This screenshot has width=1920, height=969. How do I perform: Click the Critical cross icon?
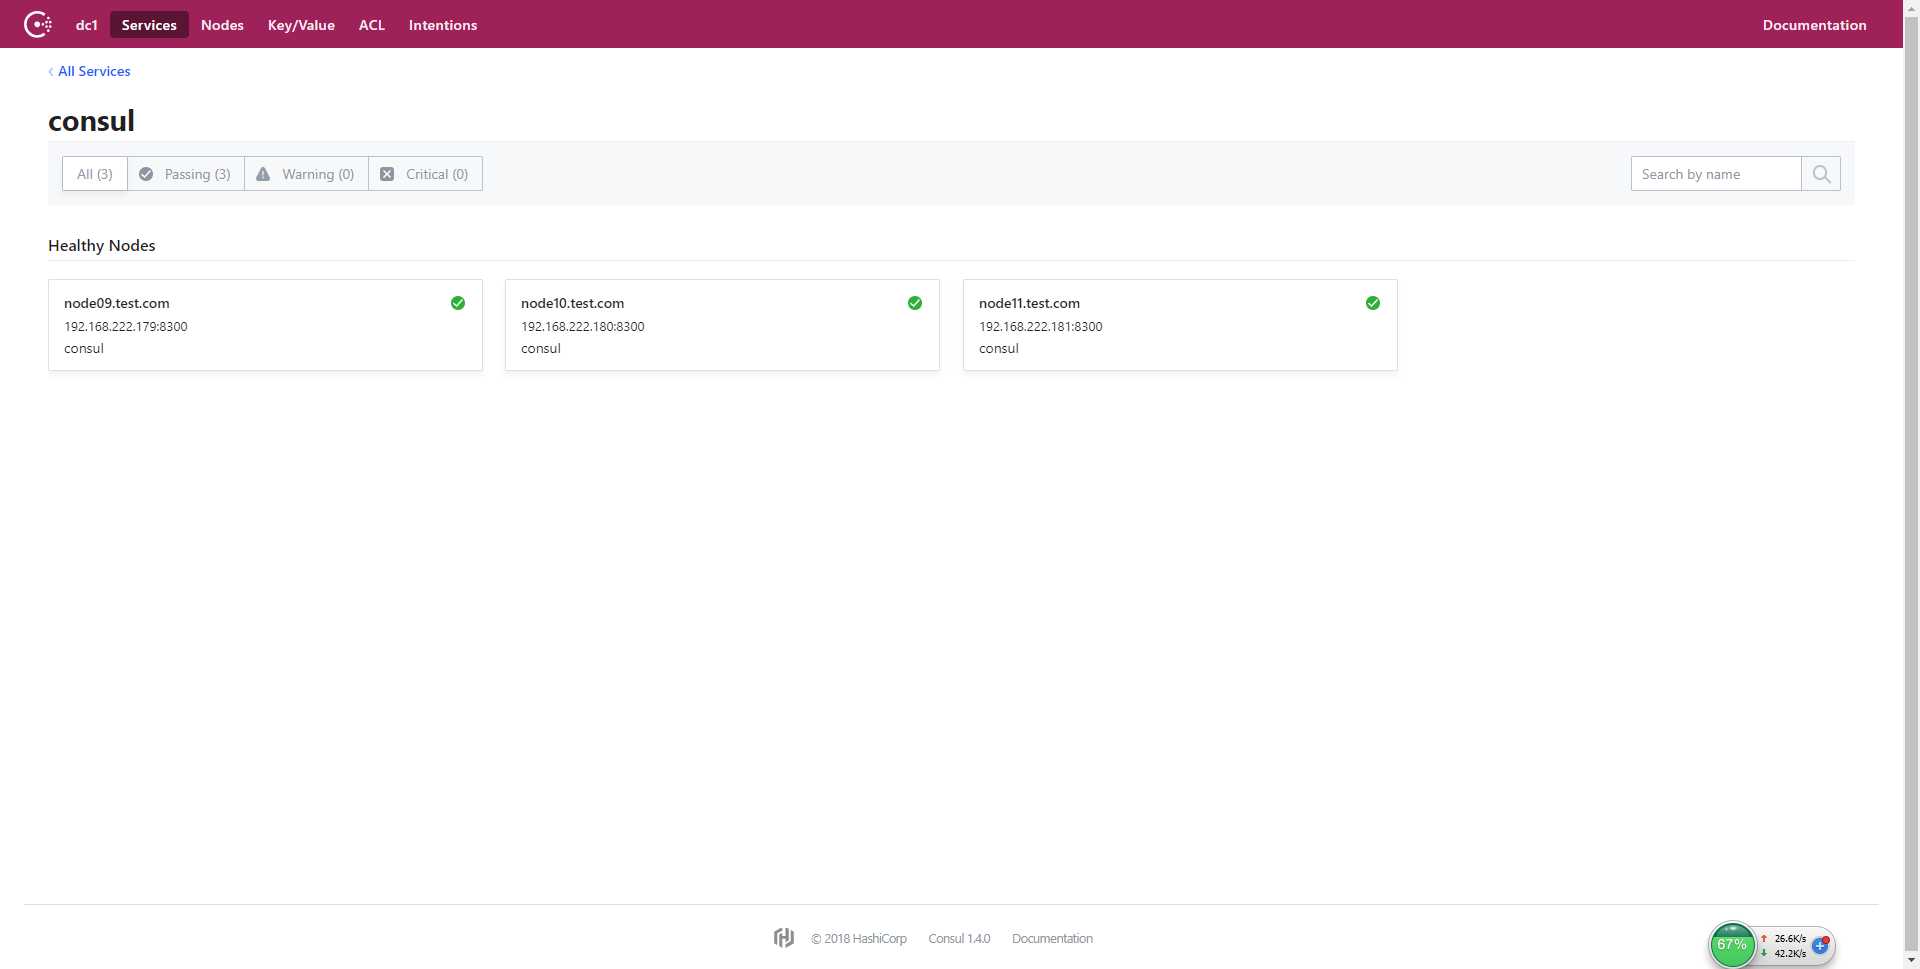click(387, 174)
